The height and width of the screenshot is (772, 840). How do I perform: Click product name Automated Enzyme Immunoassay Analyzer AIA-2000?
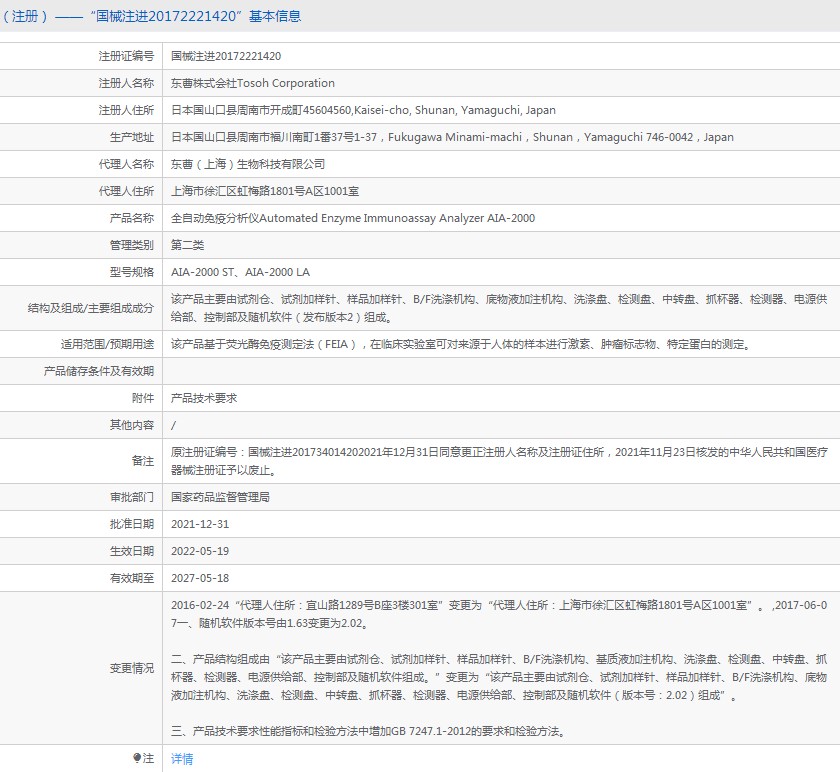point(352,218)
